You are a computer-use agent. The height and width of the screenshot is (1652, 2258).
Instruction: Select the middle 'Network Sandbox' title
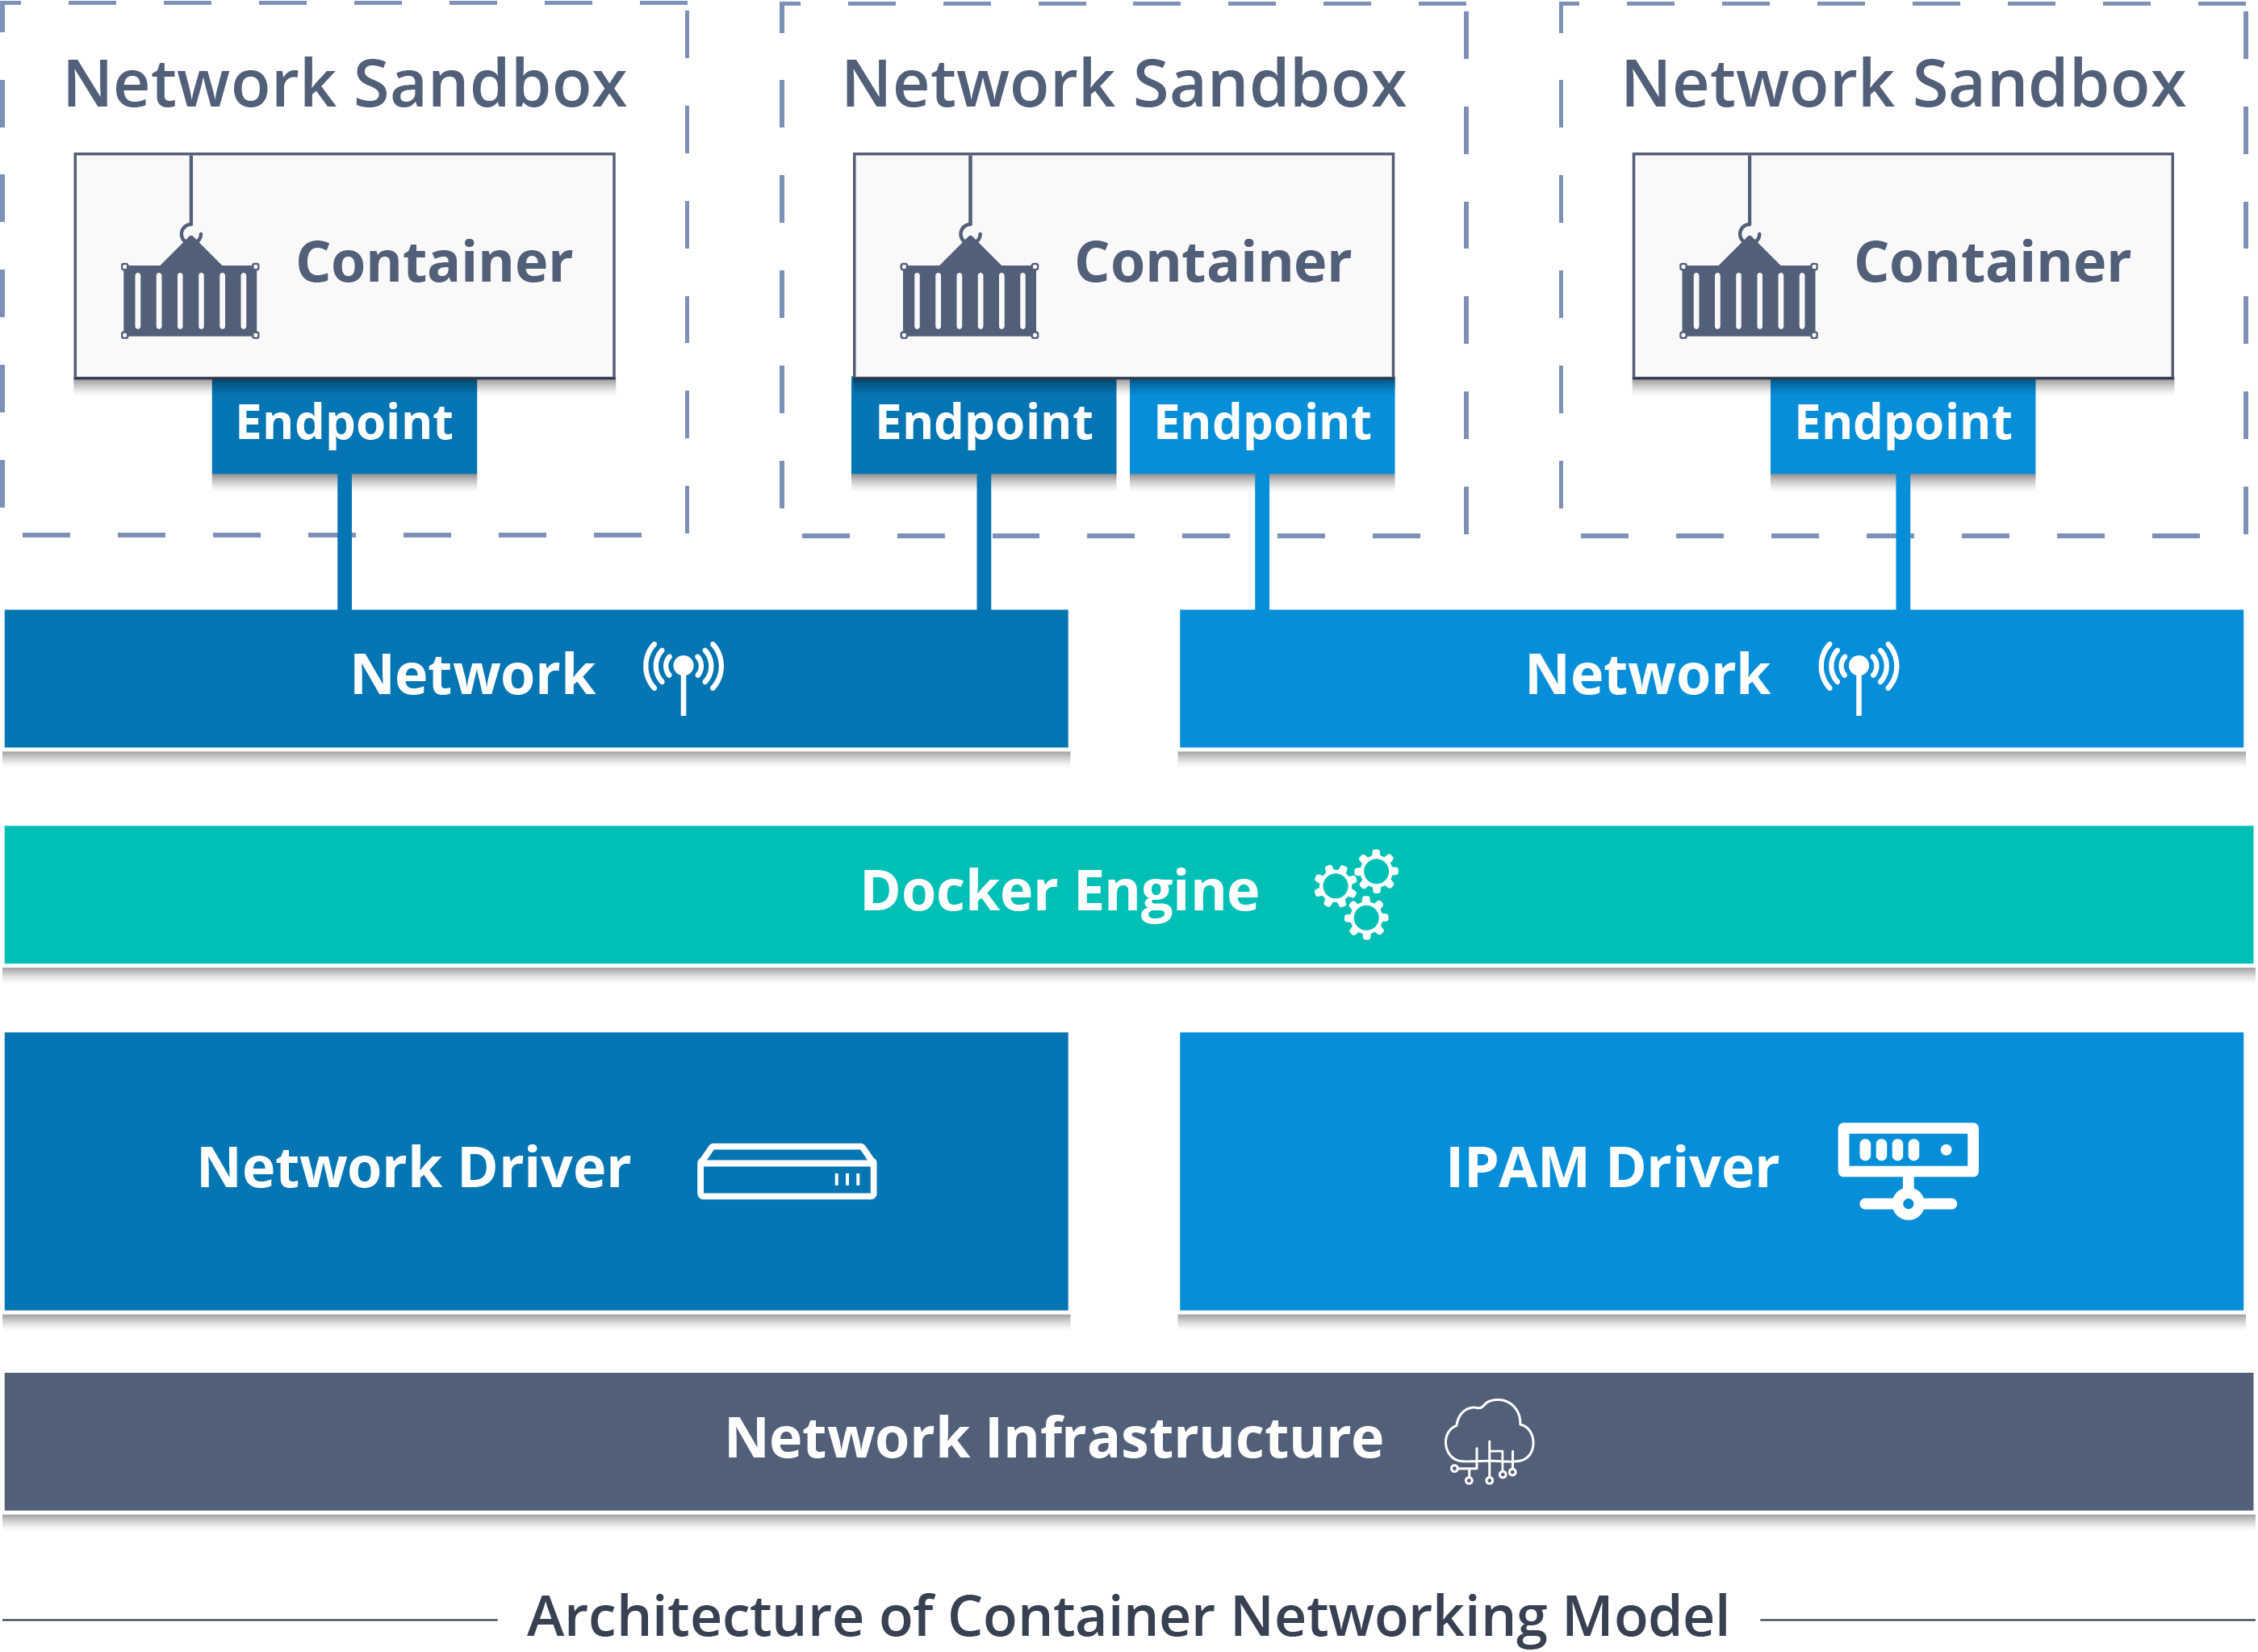tap(1124, 83)
